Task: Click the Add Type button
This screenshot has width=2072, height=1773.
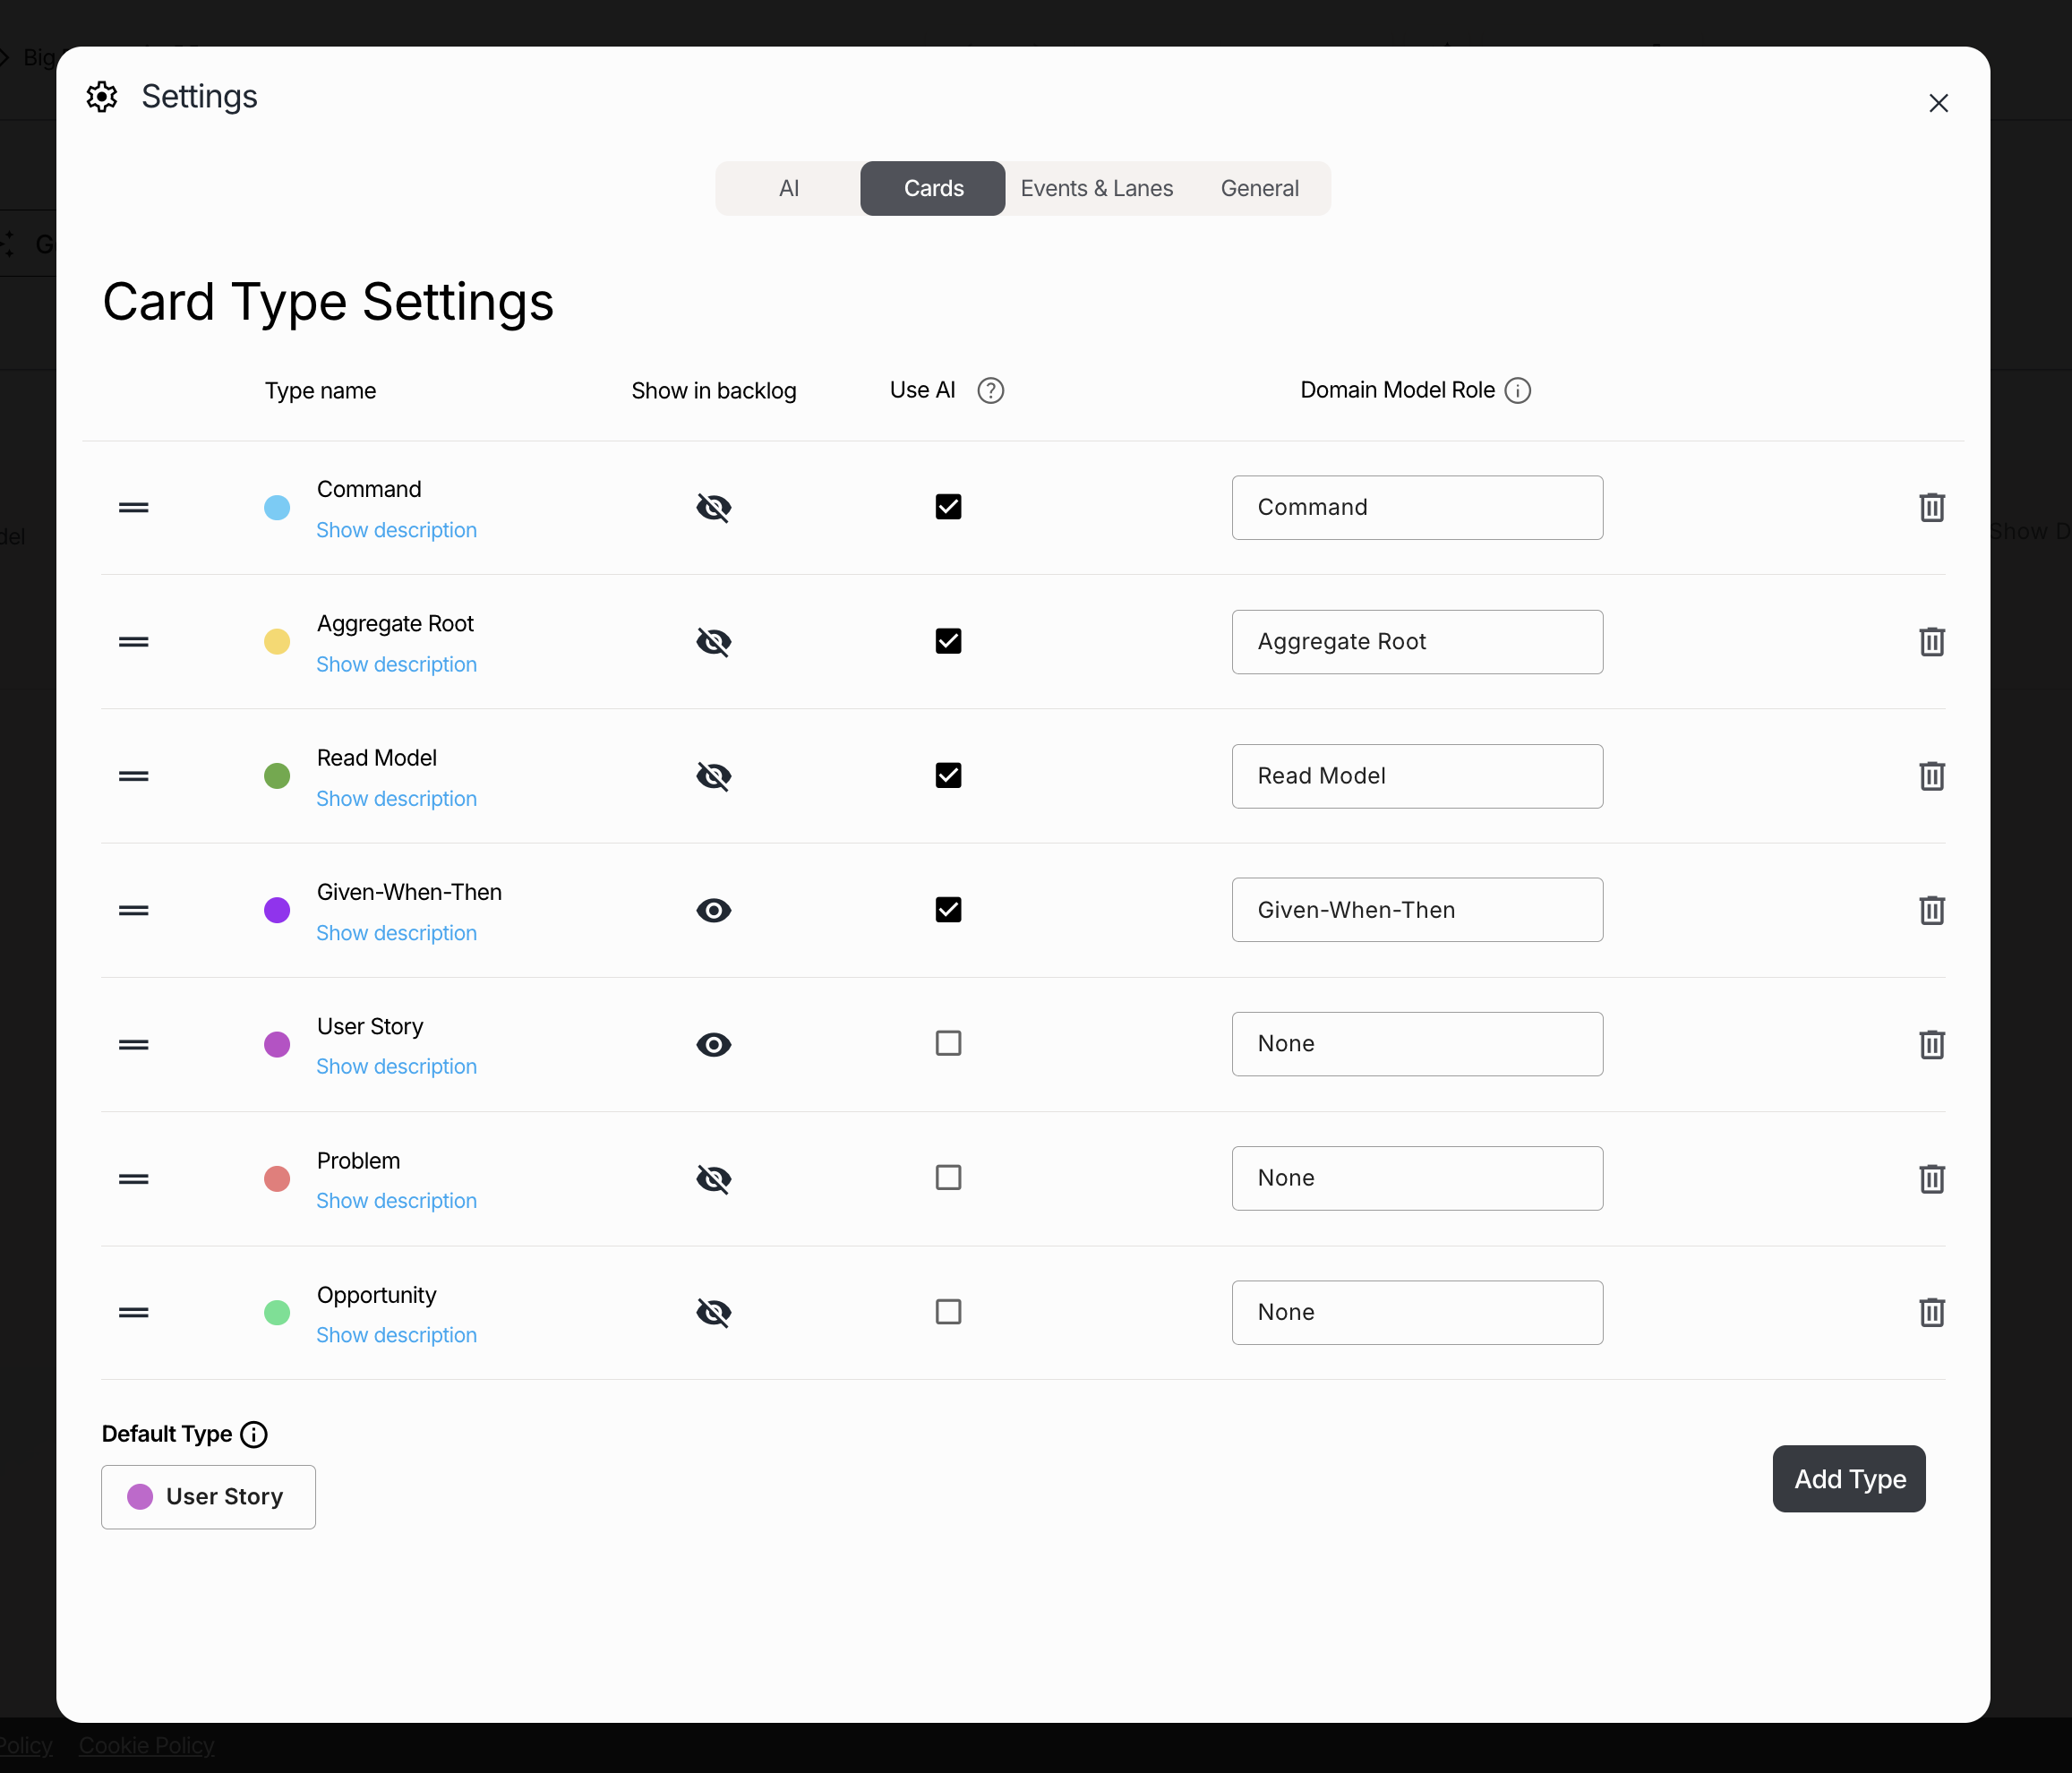Action: point(1848,1478)
